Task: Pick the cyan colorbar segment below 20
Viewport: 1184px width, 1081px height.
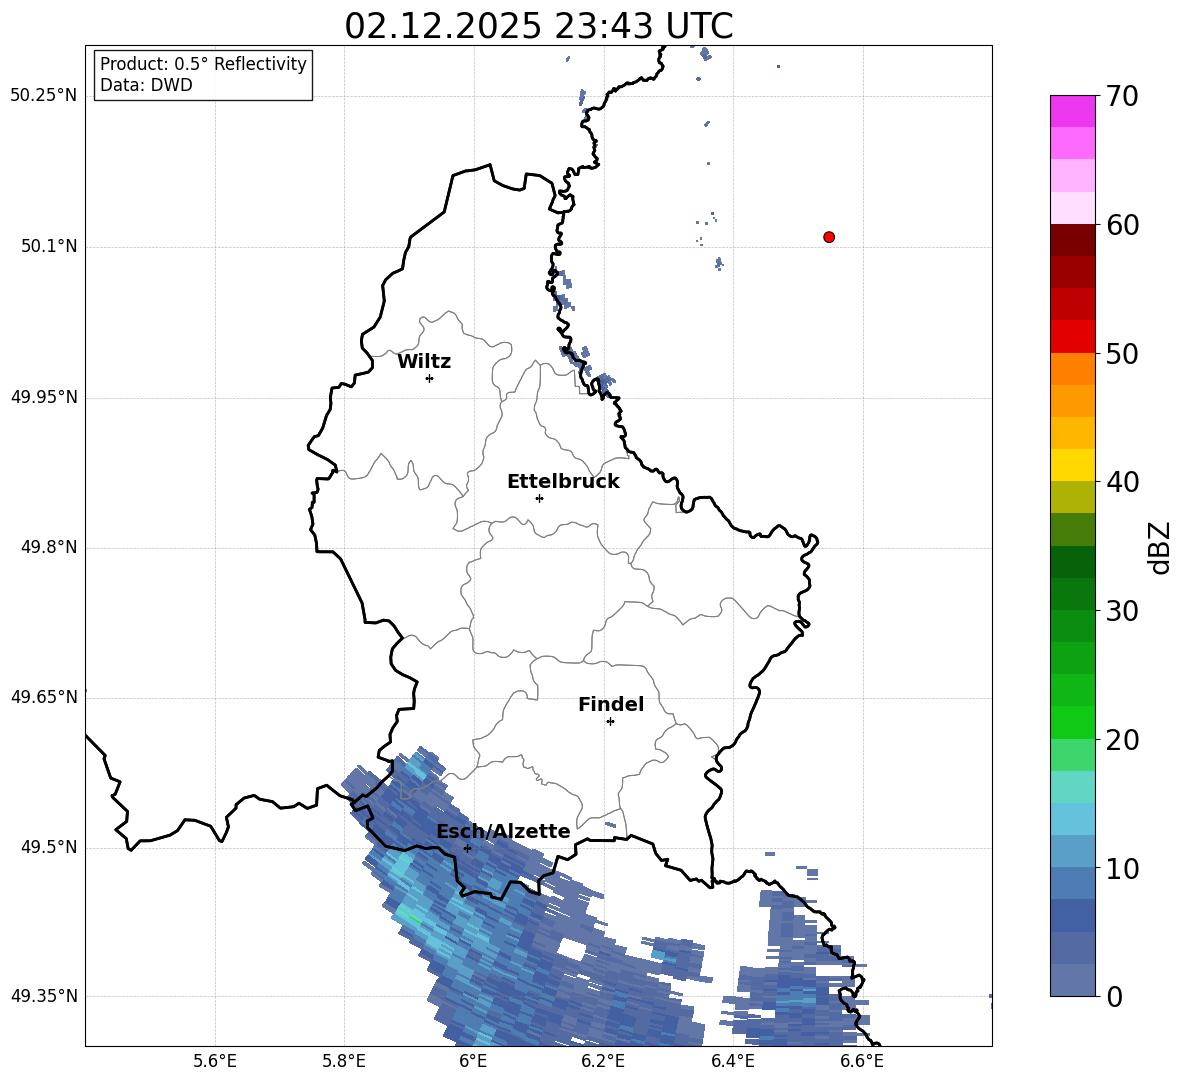Action: coord(1072,787)
